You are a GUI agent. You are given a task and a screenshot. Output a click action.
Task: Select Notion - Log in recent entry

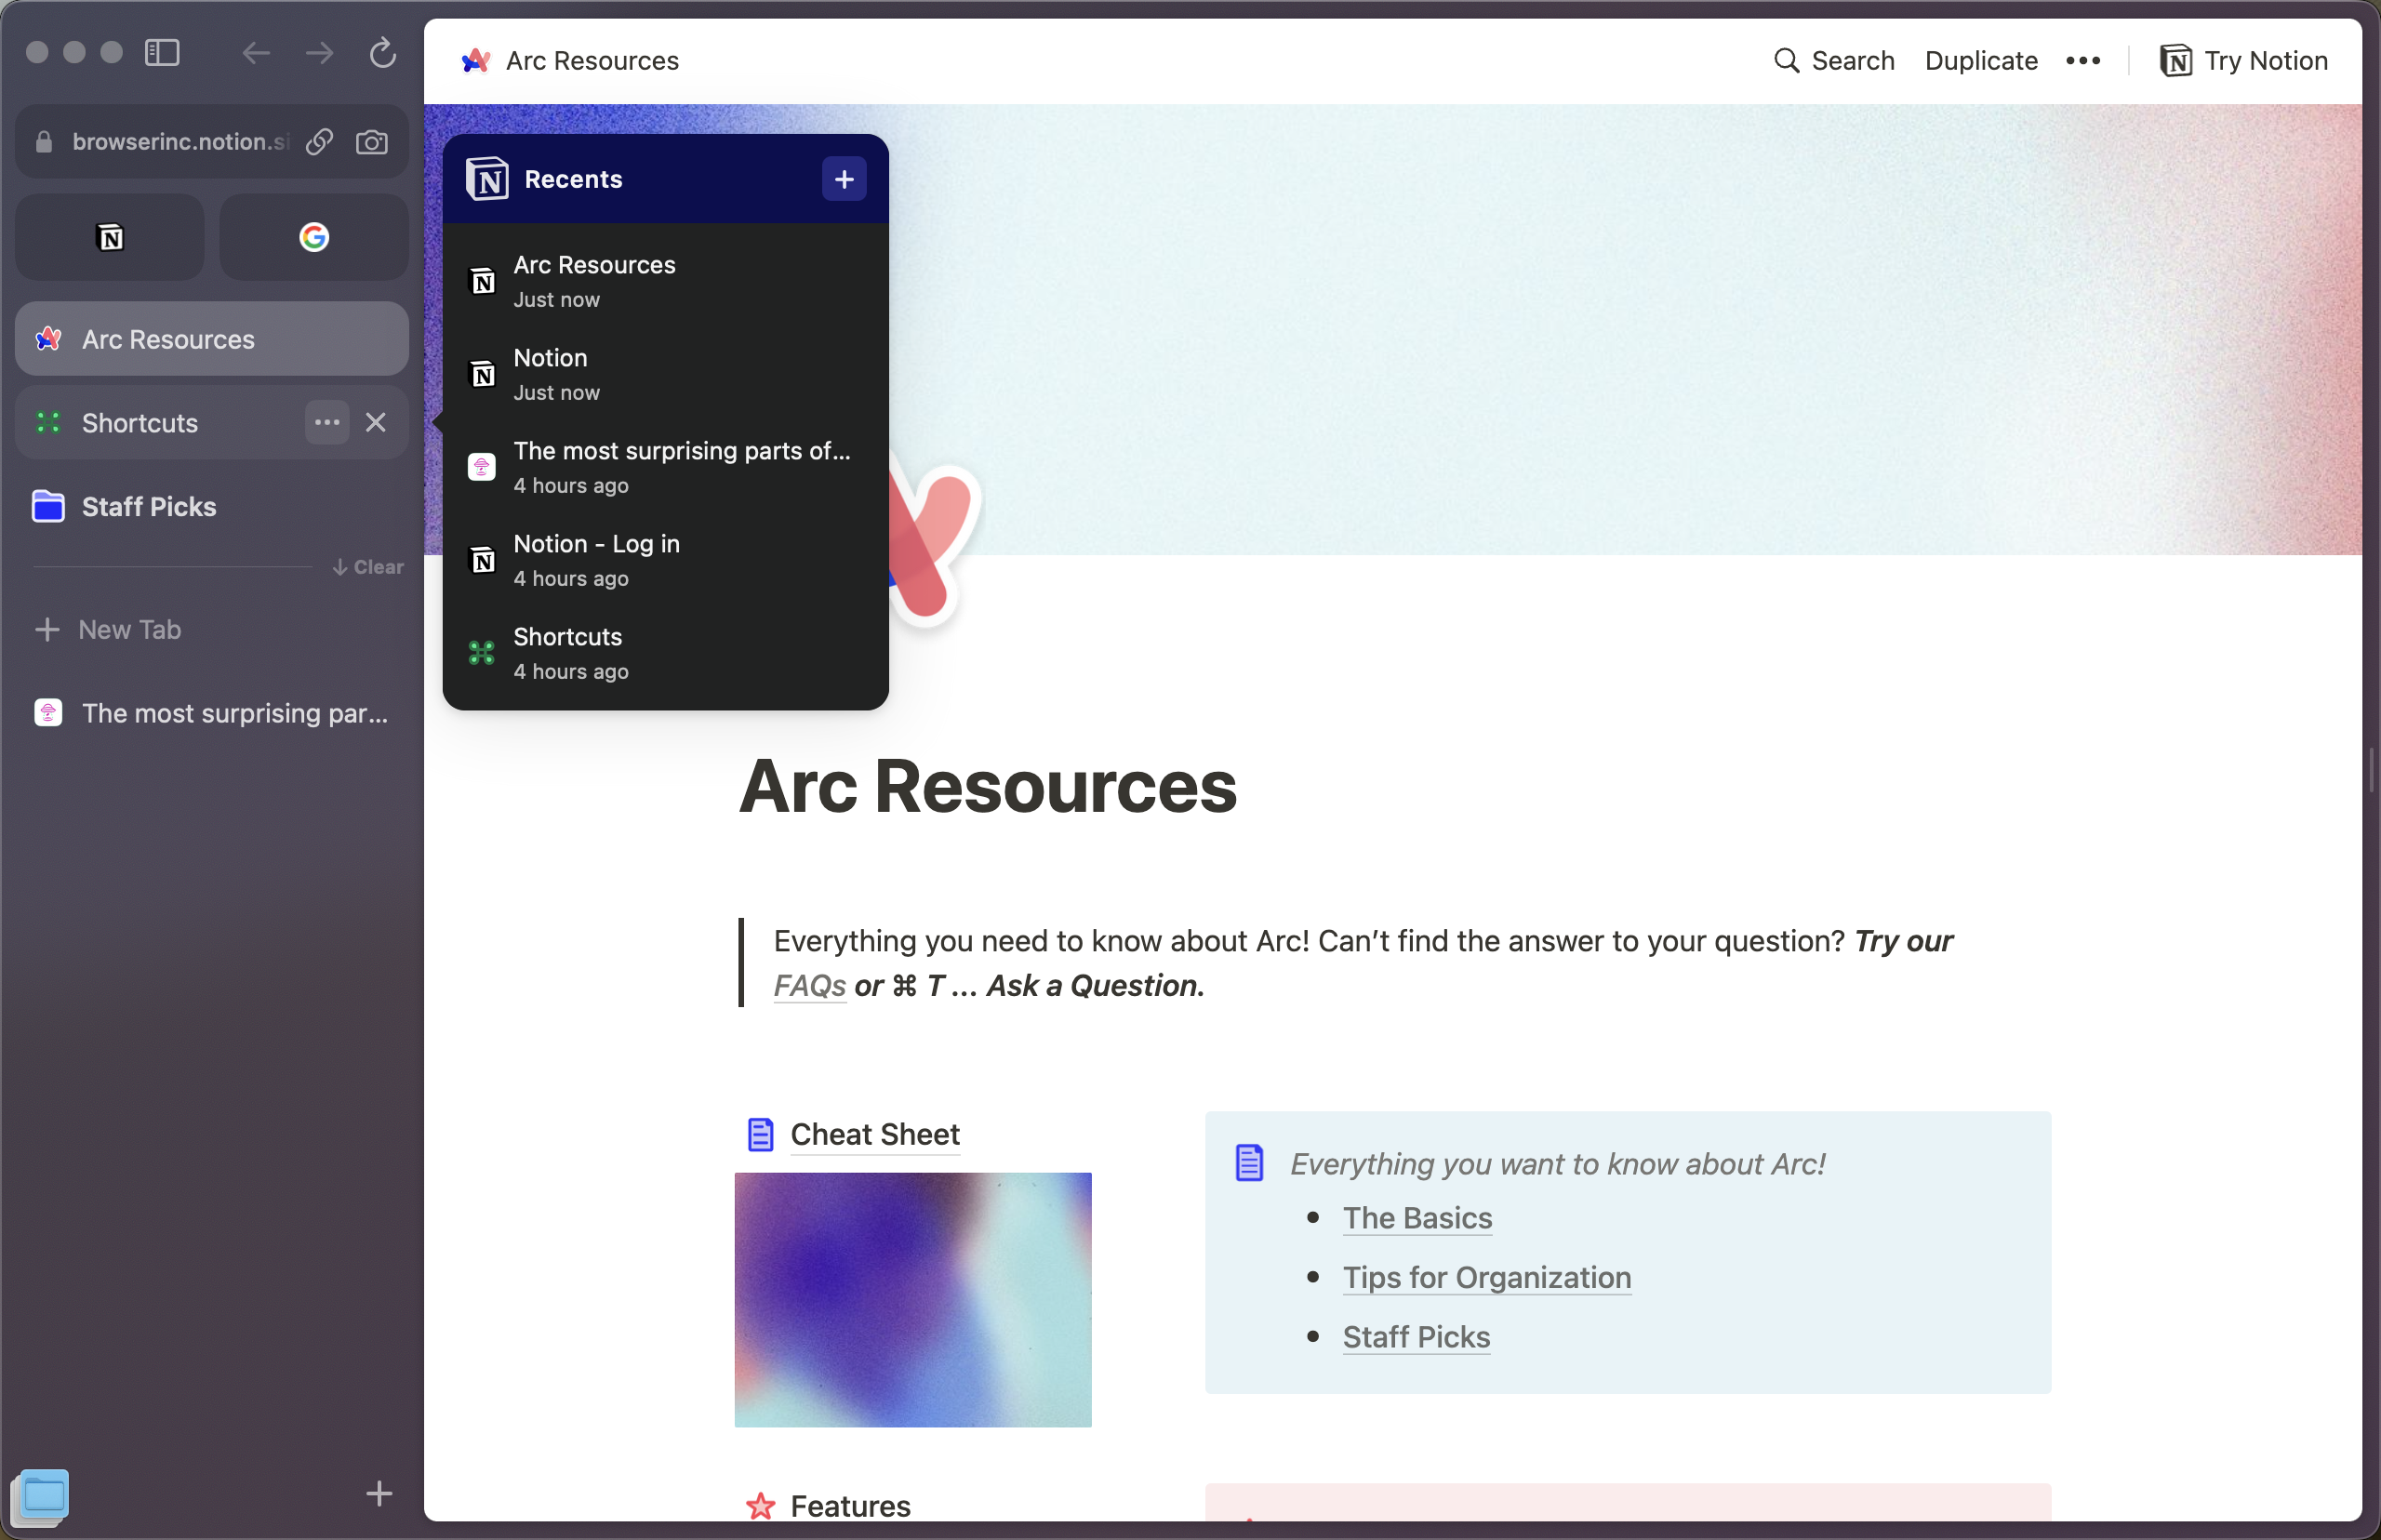coord(665,560)
